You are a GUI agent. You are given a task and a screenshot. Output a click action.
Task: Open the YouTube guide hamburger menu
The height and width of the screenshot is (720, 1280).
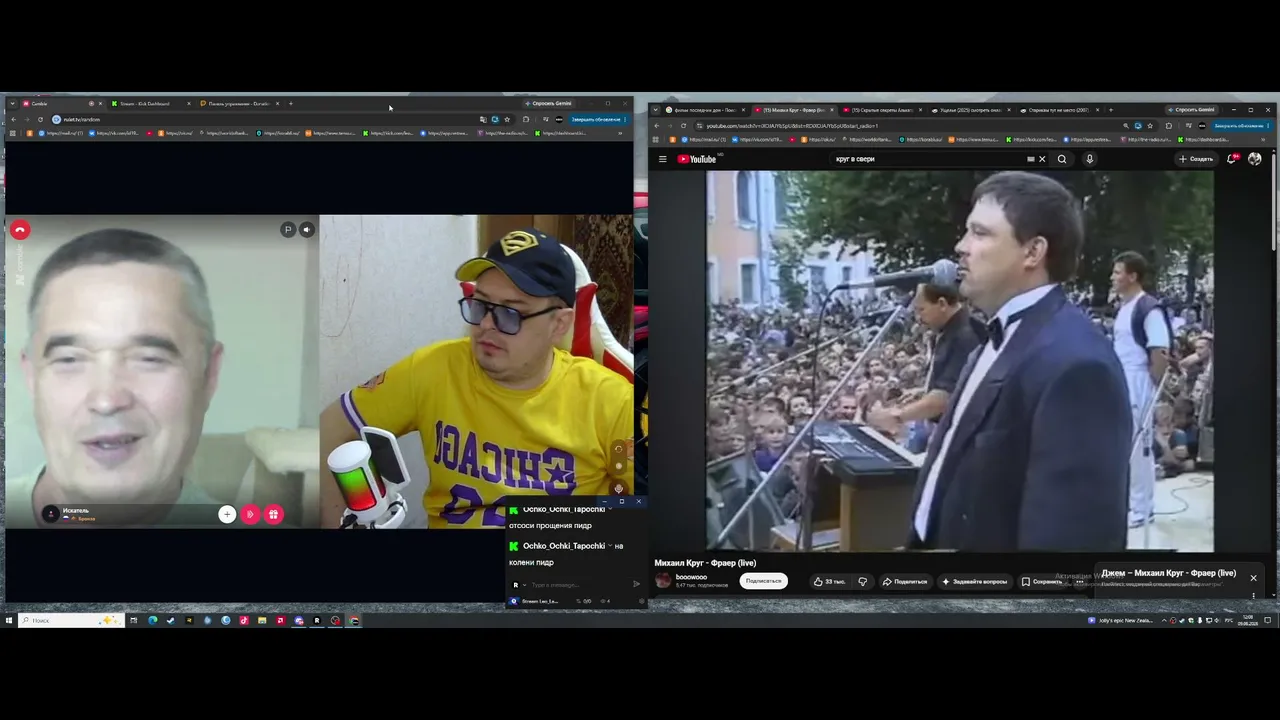click(x=662, y=159)
